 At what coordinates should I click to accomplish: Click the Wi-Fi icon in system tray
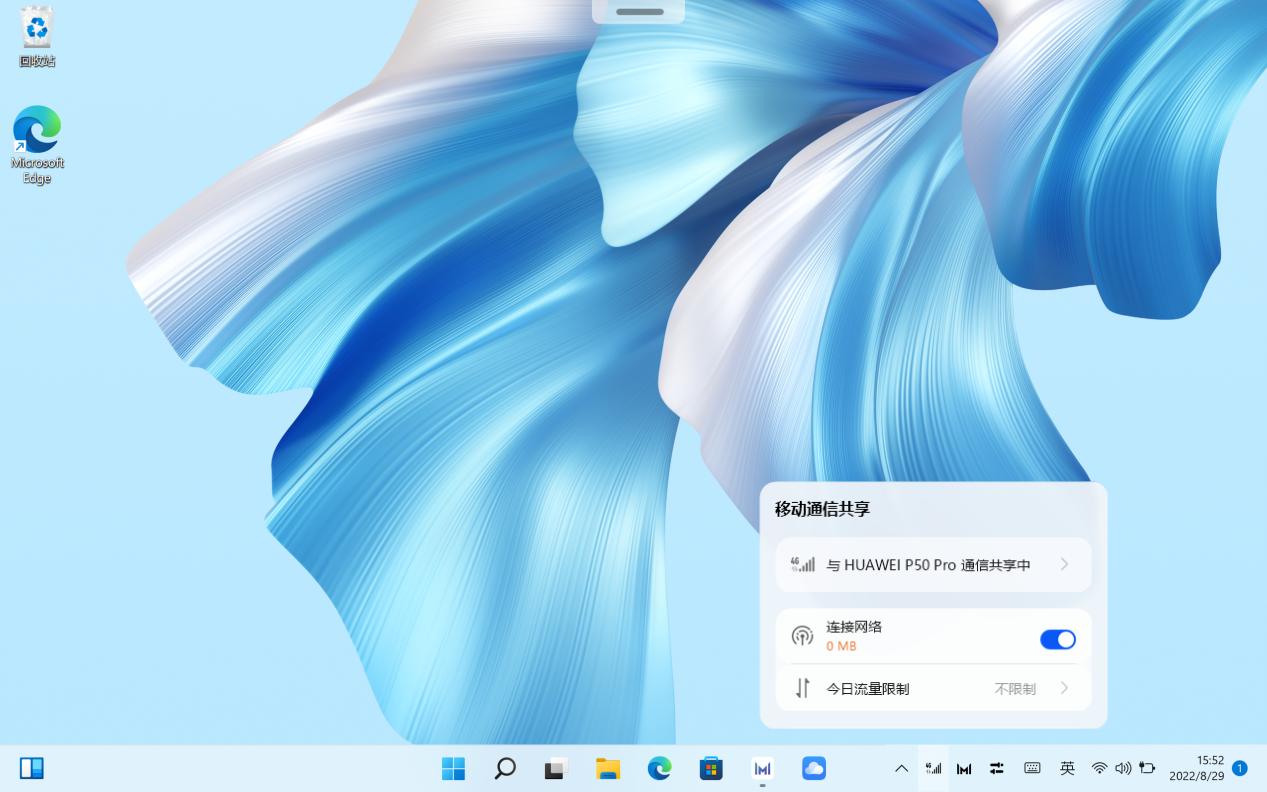[1098, 768]
